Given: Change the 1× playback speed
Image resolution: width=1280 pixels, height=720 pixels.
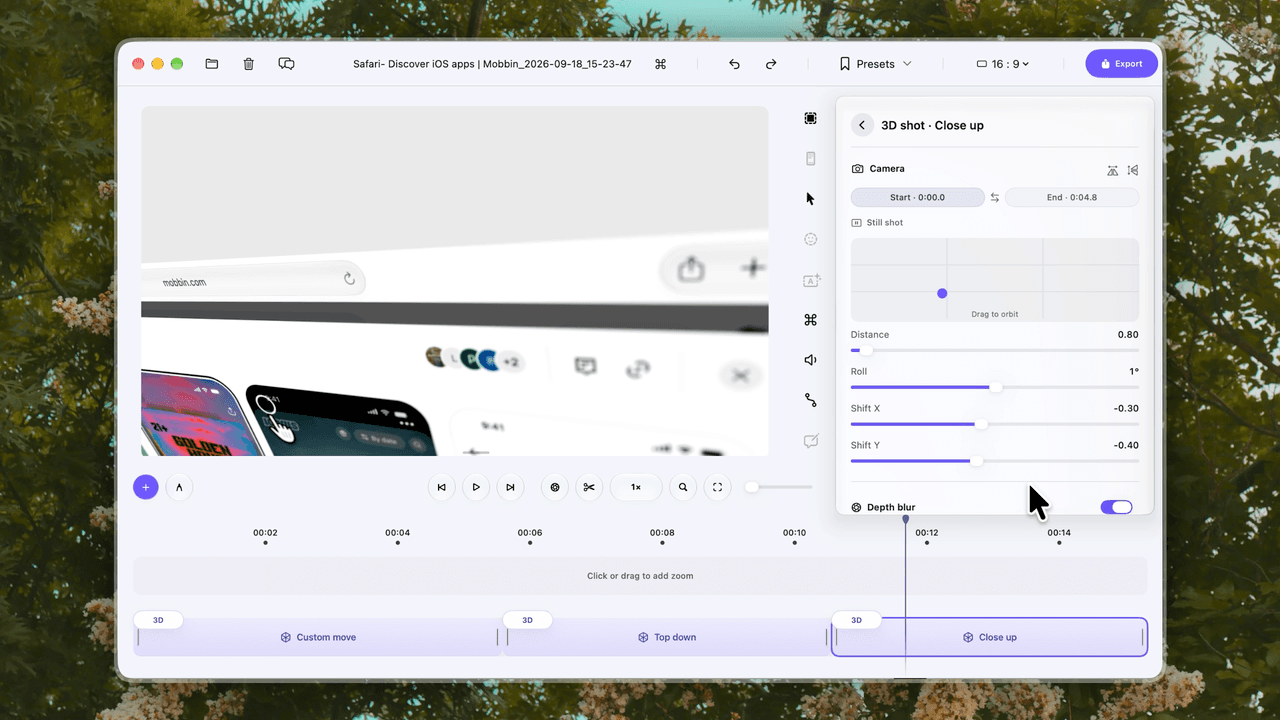Looking at the screenshot, I should coord(636,487).
